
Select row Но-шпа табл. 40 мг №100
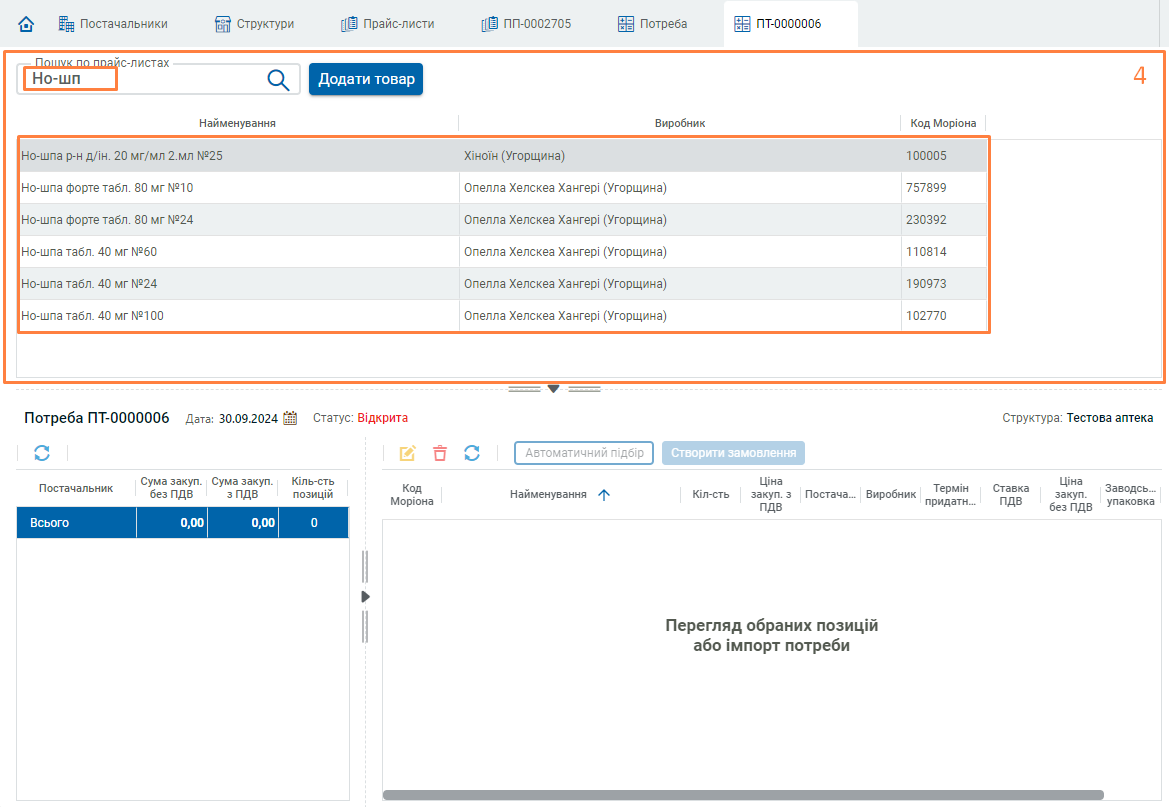coord(502,316)
